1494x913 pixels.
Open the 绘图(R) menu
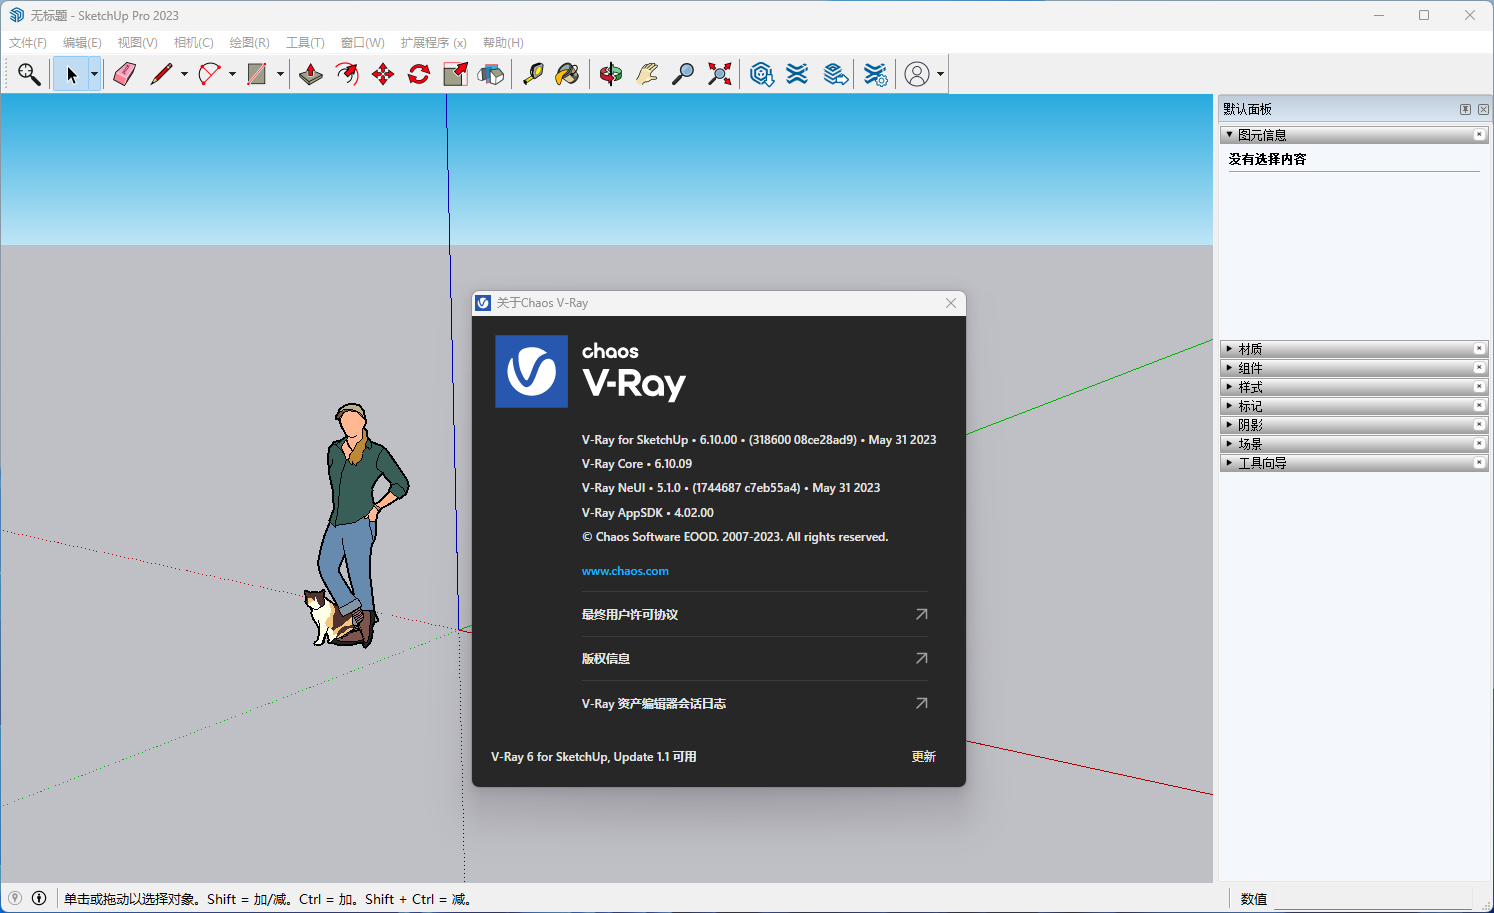coord(250,43)
